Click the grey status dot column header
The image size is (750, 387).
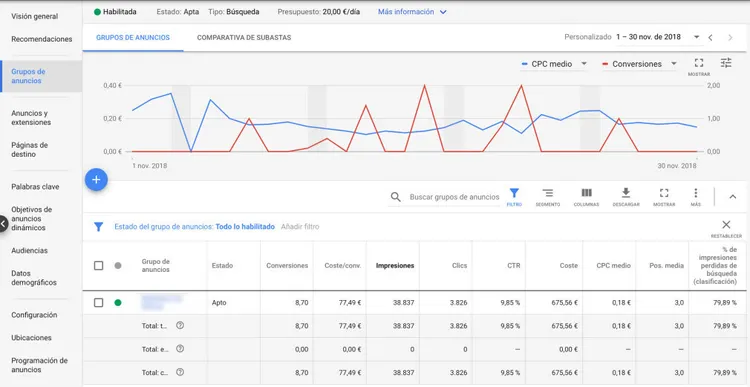coord(118,265)
